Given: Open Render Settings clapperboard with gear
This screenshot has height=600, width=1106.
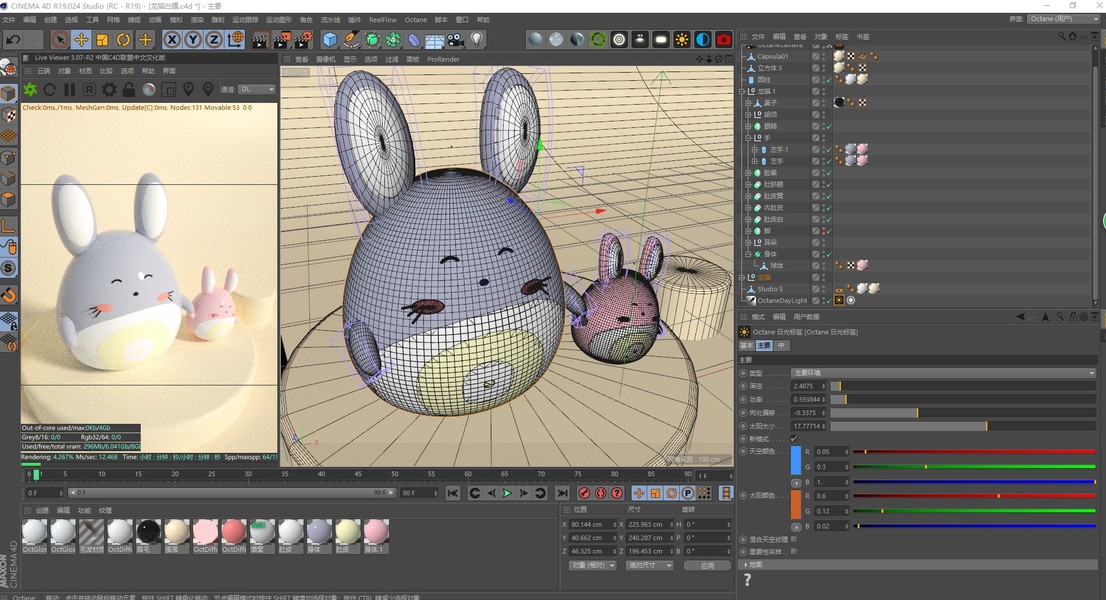Looking at the screenshot, I should (303, 39).
